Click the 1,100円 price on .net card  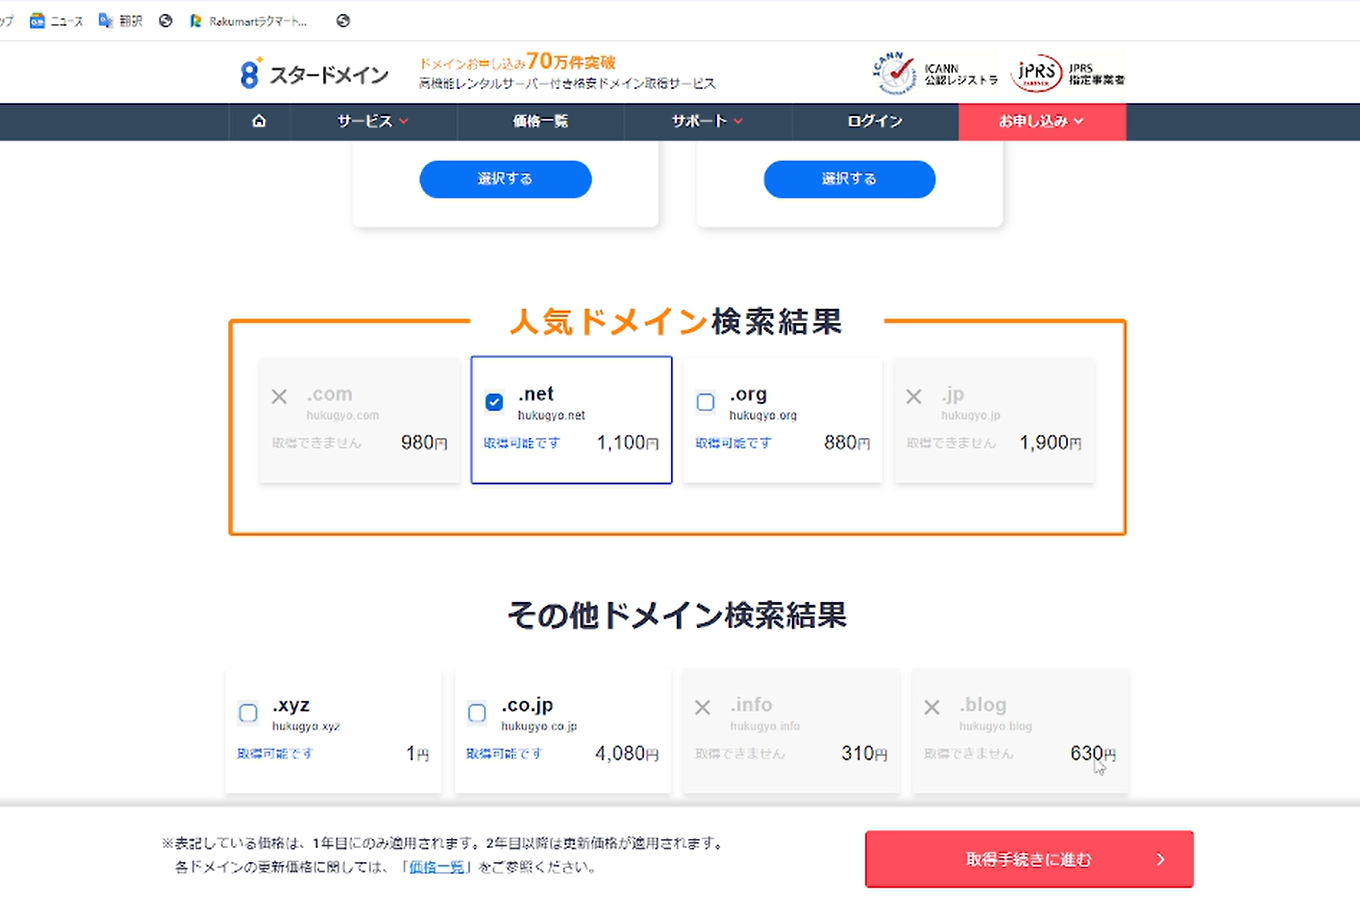point(628,443)
